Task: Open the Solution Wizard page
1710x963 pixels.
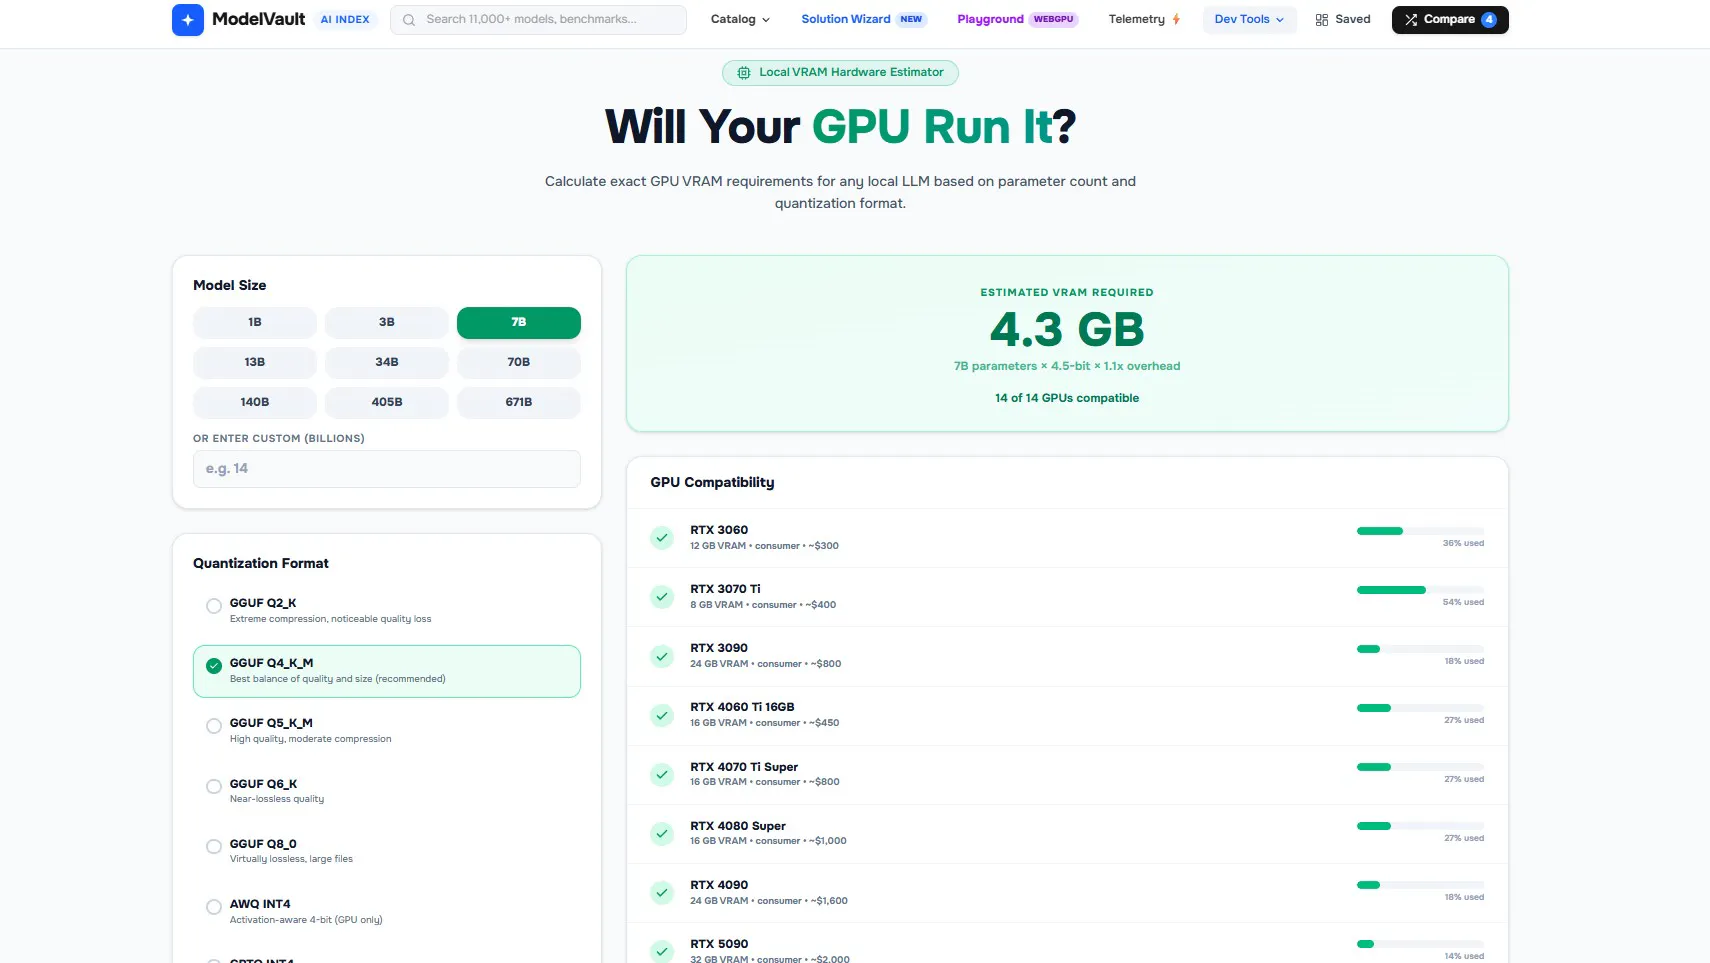Action: coord(864,20)
